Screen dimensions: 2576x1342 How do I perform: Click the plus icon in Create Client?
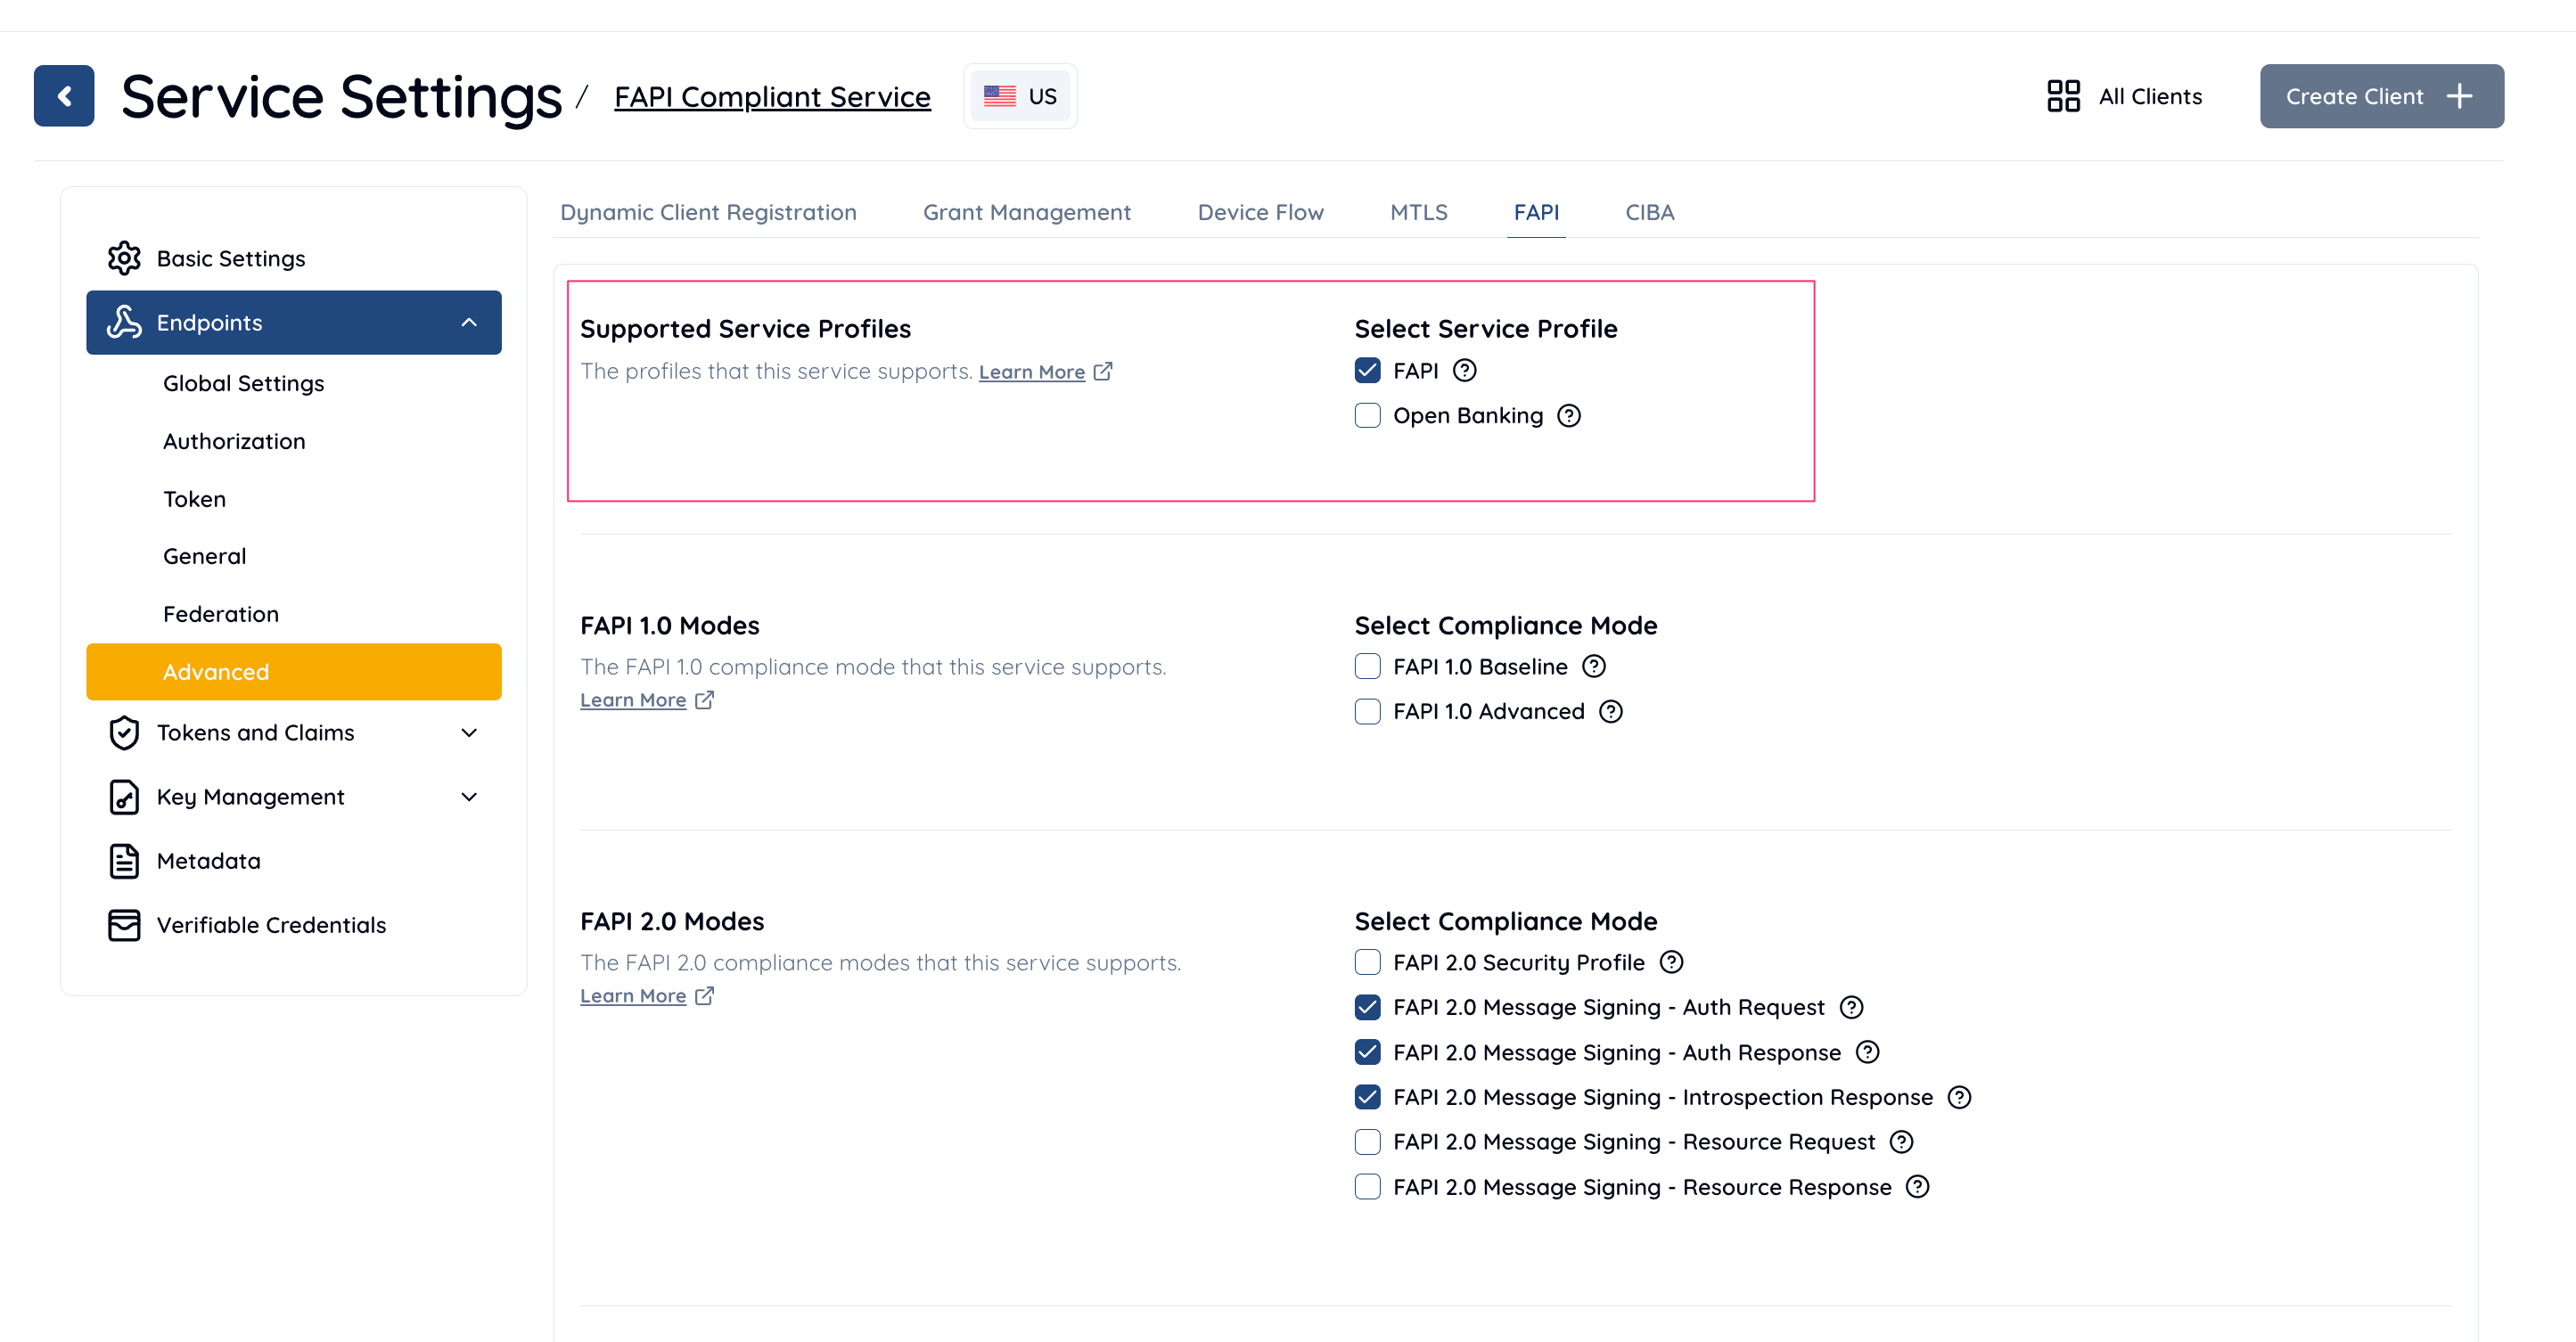(x=2460, y=96)
